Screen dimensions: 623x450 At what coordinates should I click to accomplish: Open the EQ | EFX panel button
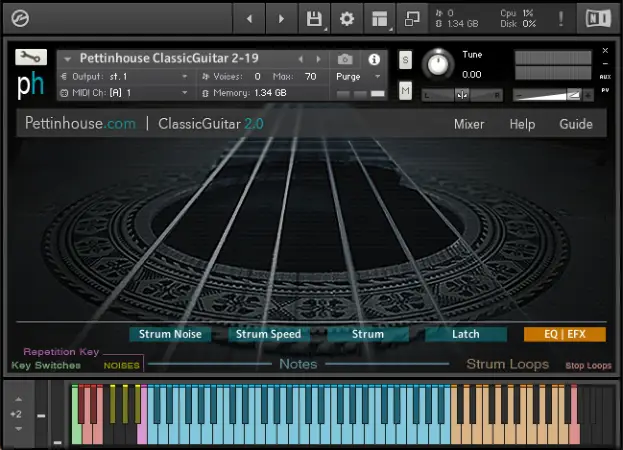pos(564,334)
